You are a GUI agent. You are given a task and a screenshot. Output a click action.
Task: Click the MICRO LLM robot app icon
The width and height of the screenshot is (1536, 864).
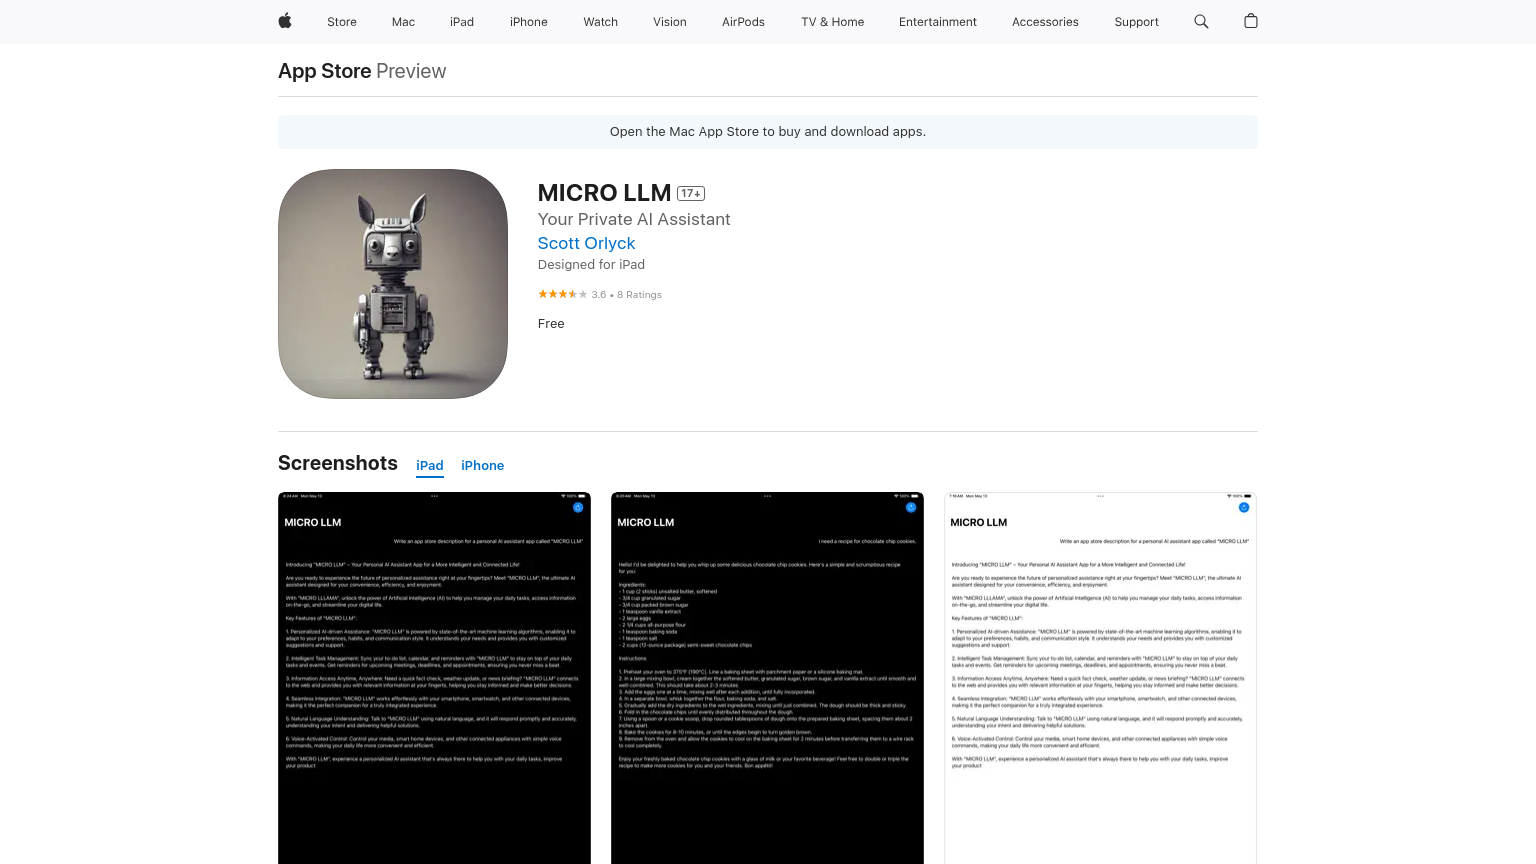pyautogui.click(x=393, y=284)
